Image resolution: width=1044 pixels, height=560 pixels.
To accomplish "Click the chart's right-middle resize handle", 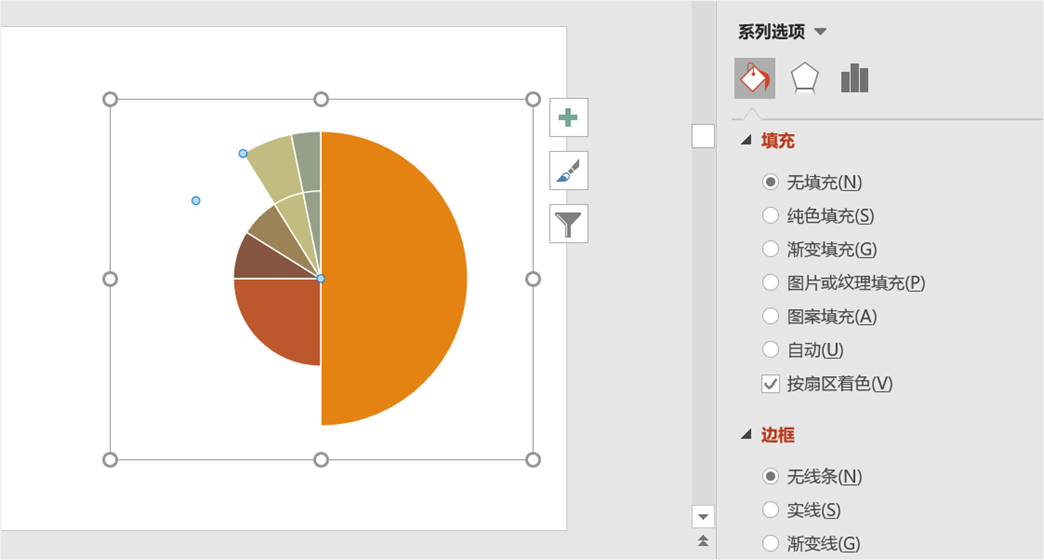I will (533, 279).
